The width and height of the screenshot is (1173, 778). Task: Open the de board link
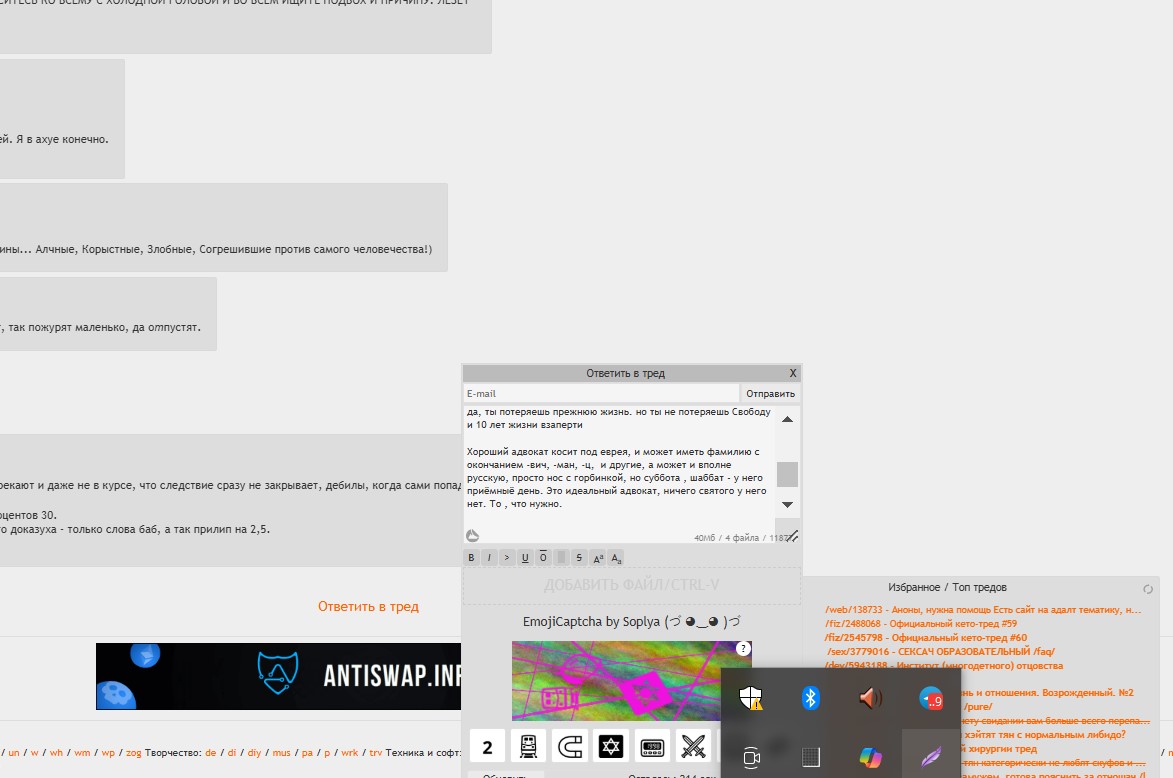(210, 753)
